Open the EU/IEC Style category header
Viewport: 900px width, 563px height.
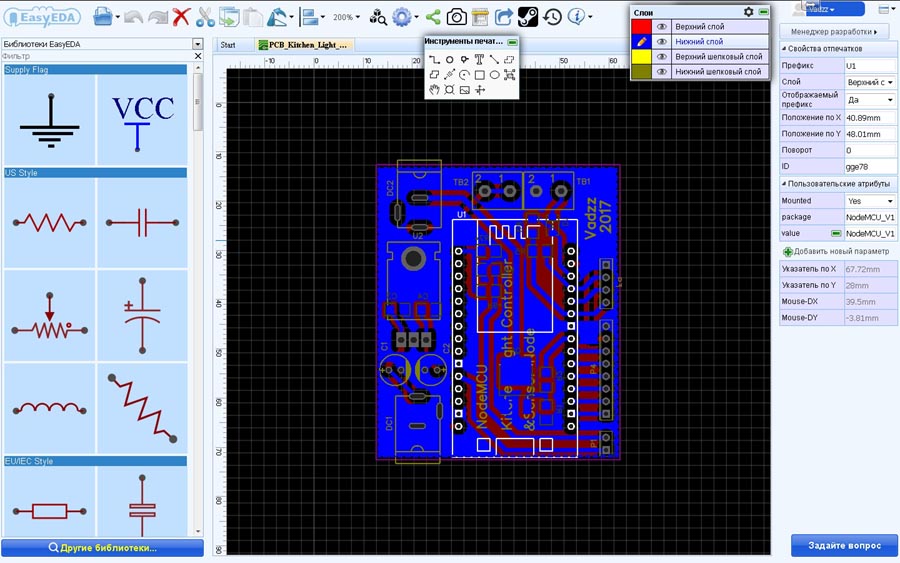click(x=95, y=461)
